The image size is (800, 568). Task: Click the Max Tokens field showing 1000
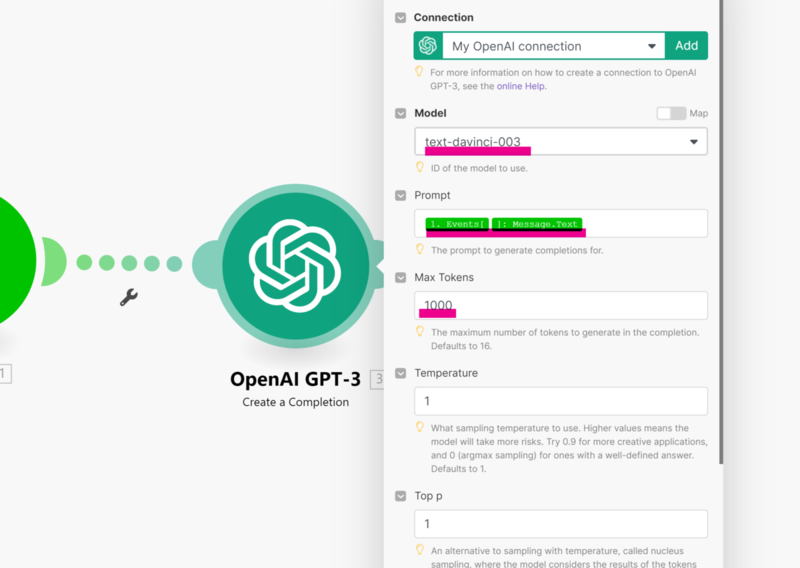(x=561, y=305)
